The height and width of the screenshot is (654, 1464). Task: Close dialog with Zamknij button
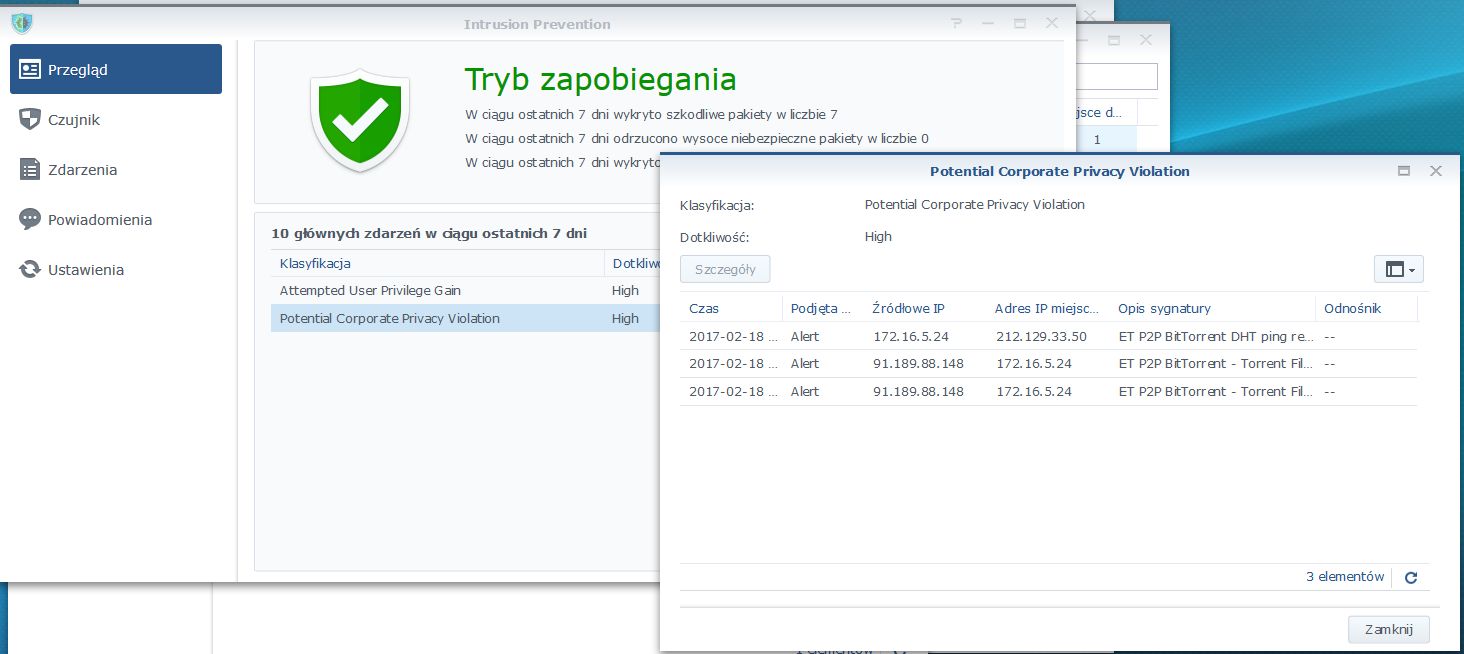pos(1389,629)
